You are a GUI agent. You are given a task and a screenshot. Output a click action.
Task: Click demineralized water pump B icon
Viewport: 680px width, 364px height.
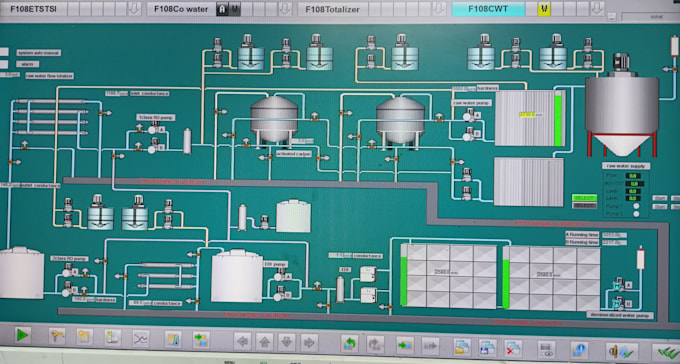coord(619,302)
